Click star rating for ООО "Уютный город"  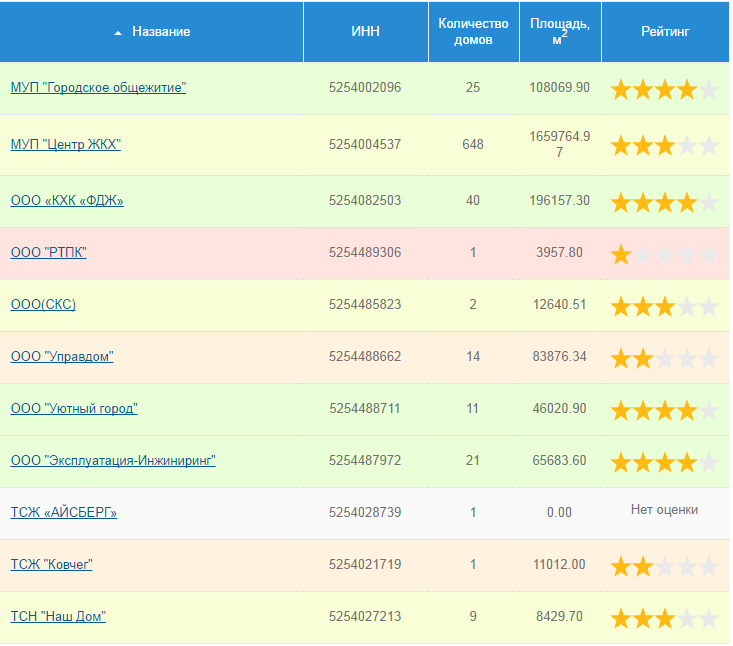click(x=664, y=410)
